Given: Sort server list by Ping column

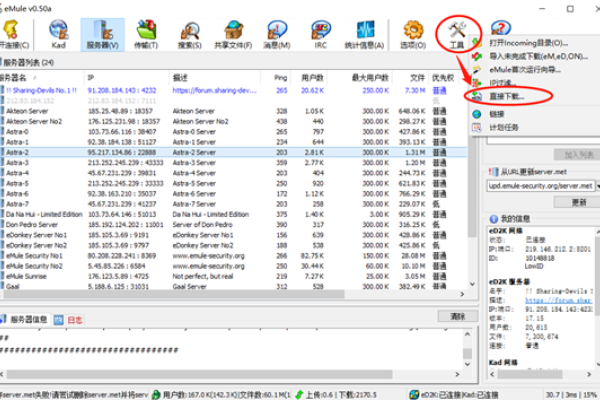Looking at the screenshot, I should pyautogui.click(x=281, y=77).
